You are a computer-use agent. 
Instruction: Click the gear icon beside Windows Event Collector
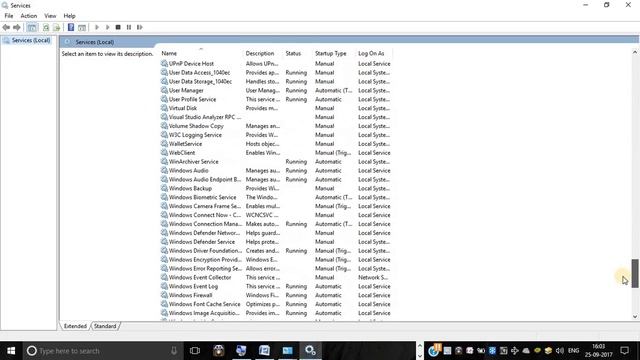tap(164, 277)
